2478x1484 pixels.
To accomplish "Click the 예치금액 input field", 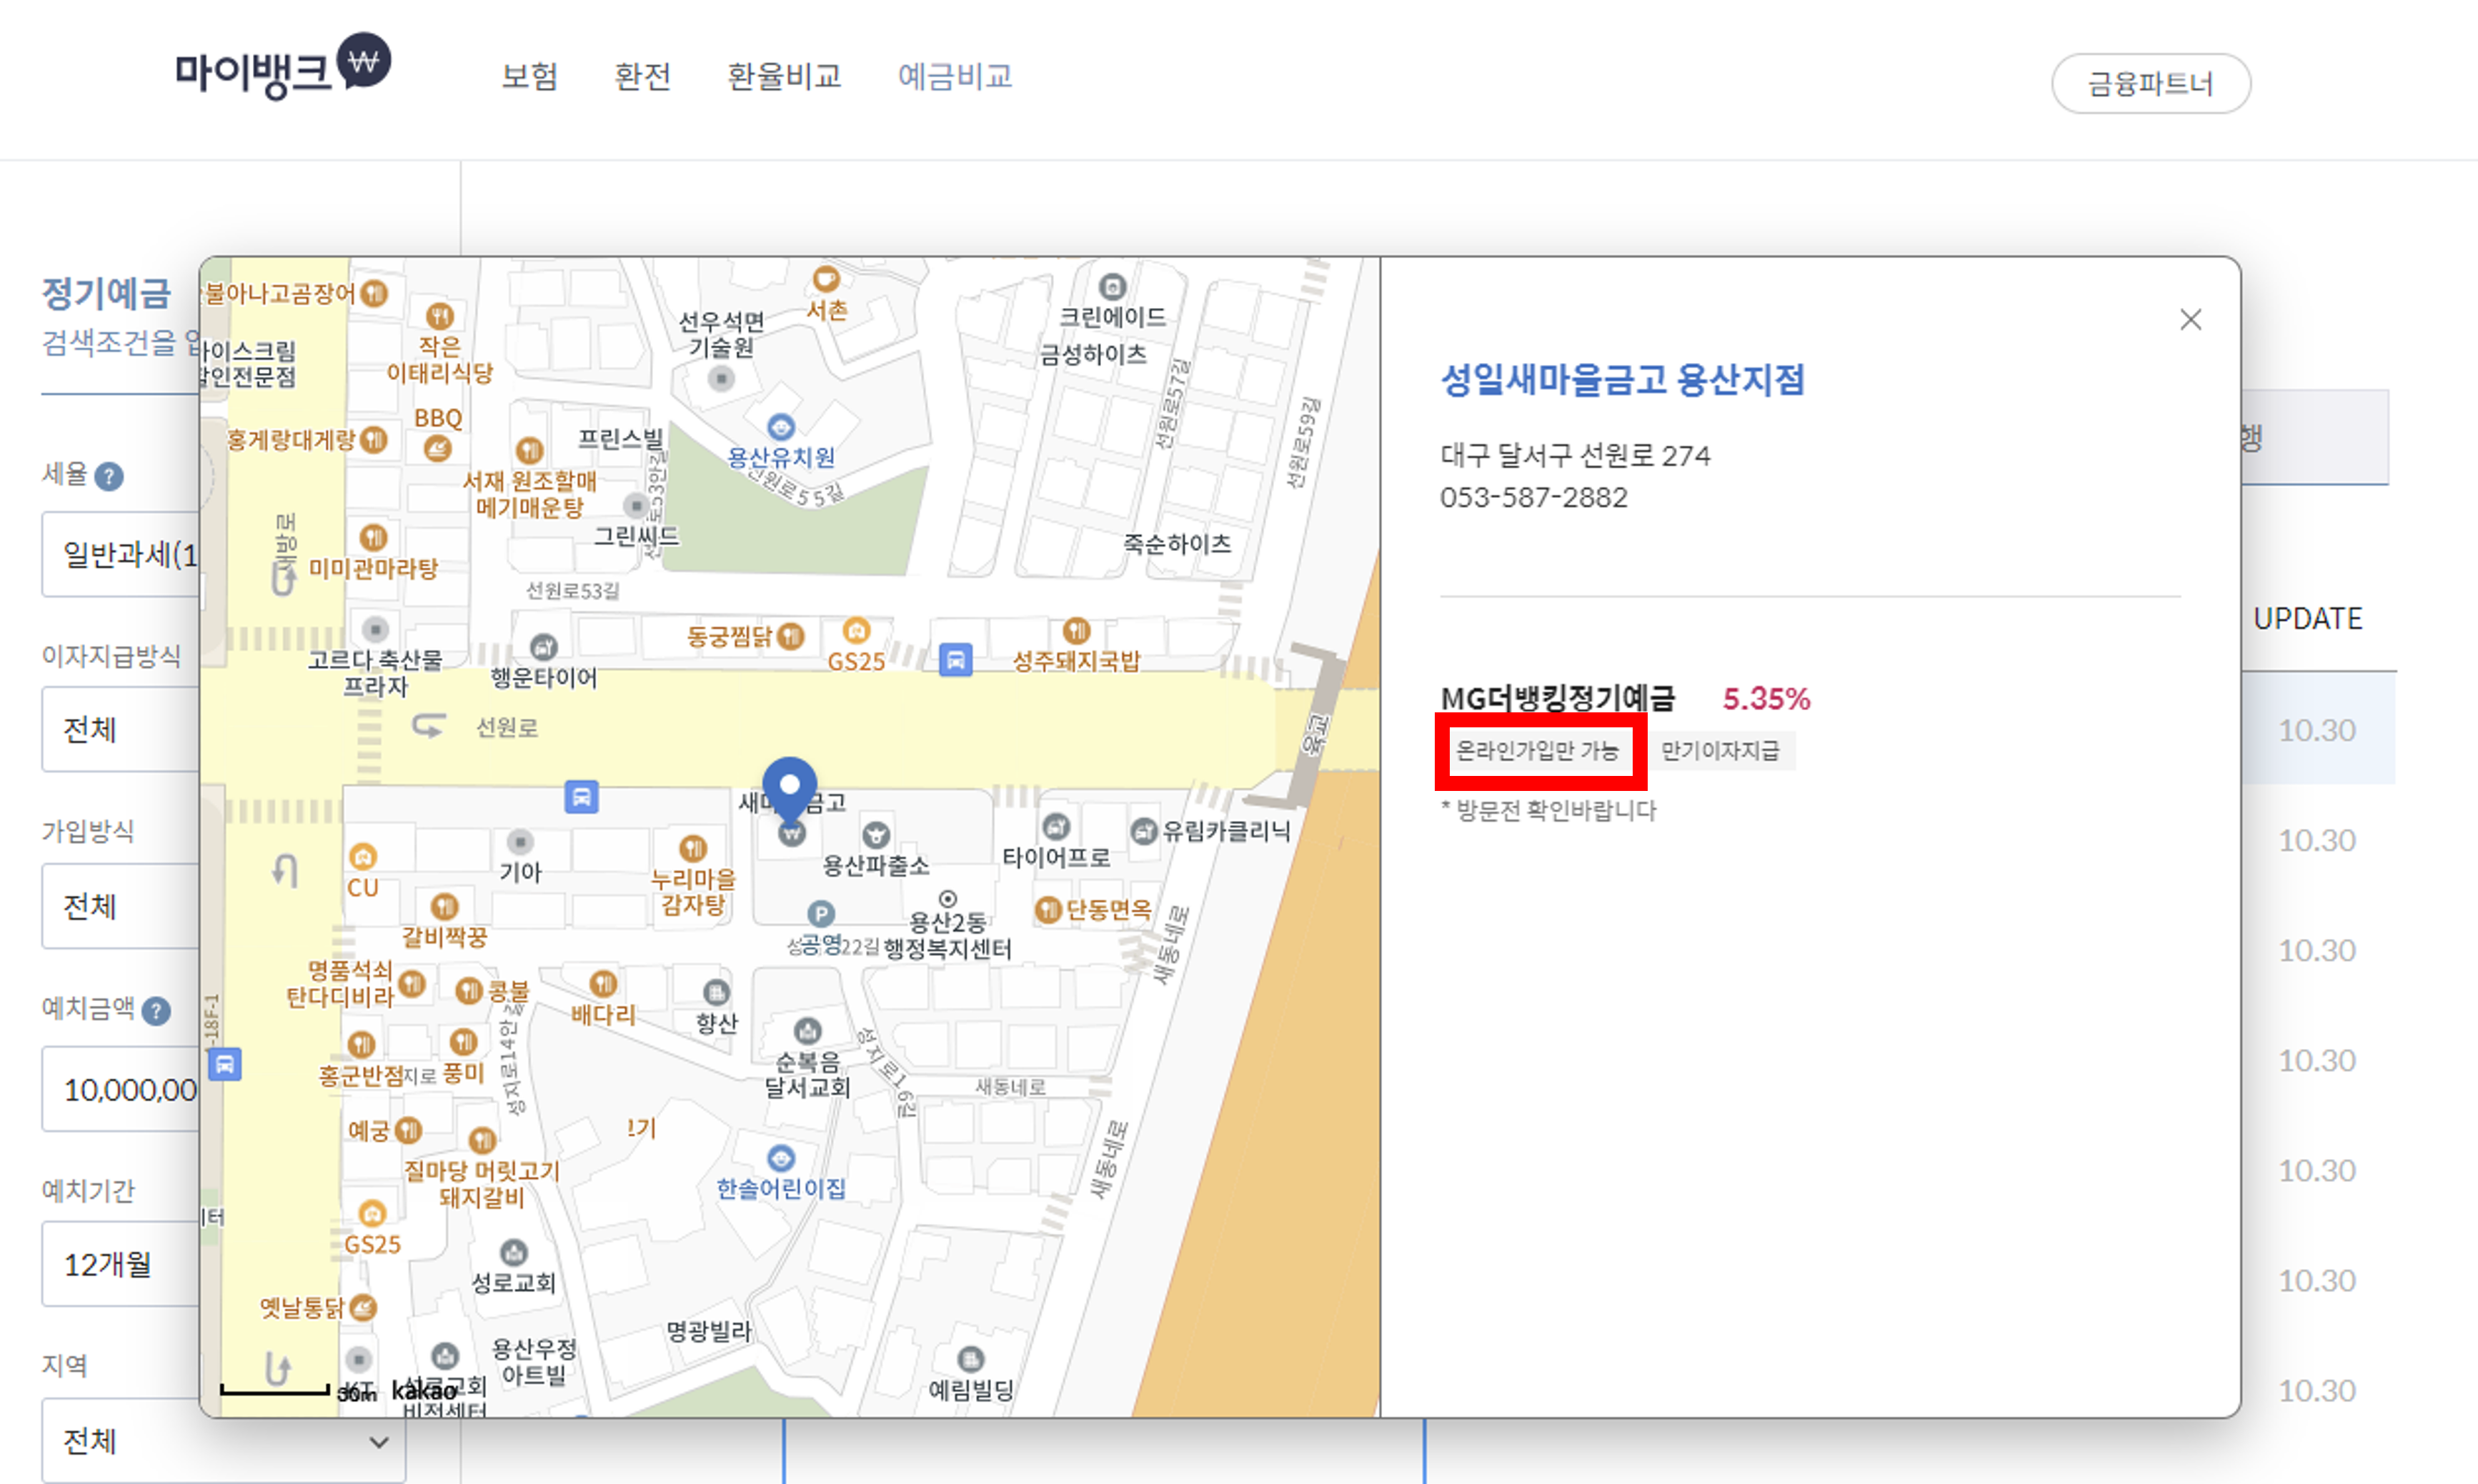I will [x=121, y=1089].
